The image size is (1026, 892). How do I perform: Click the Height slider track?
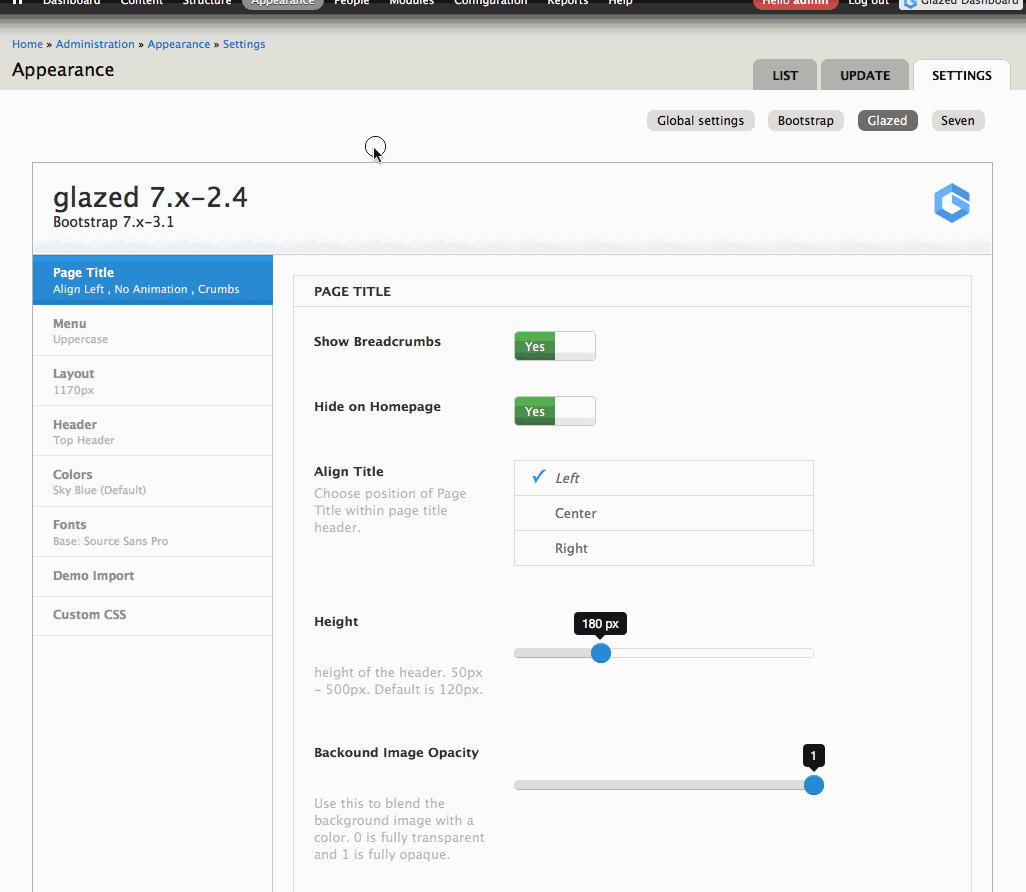click(663, 653)
